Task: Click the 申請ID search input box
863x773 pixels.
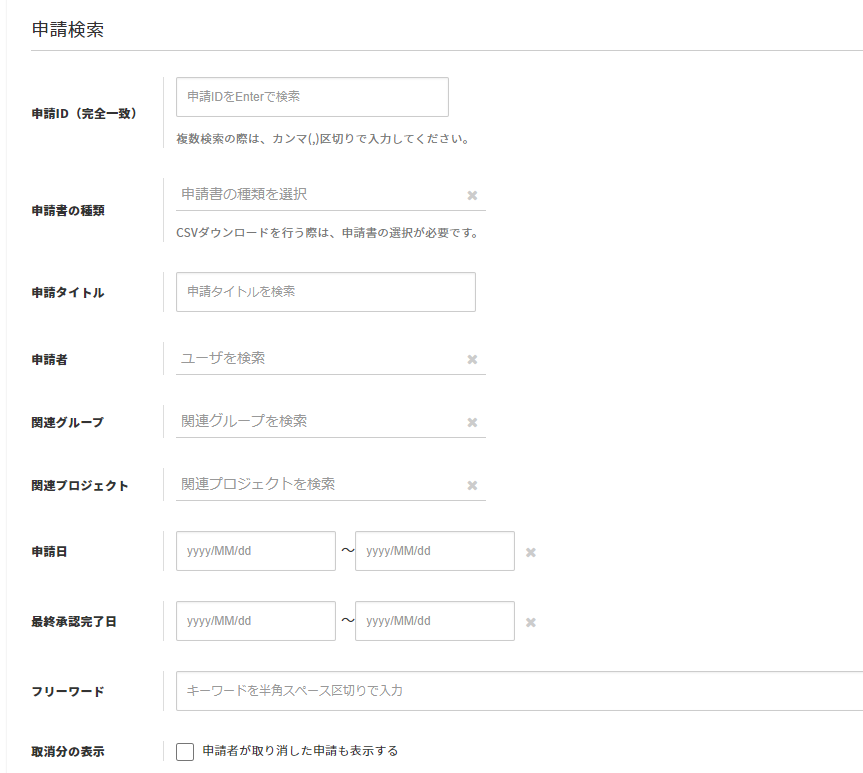Action: tap(312, 97)
